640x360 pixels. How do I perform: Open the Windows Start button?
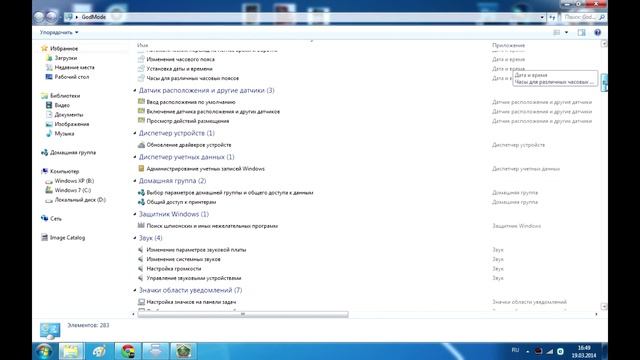44,351
